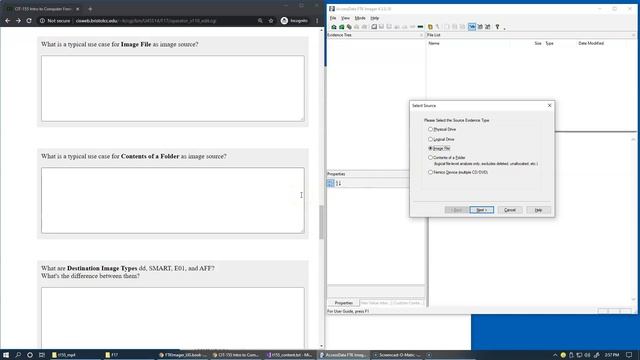
Task: Open the t155_content.txt taskbar item
Action: [290, 355]
